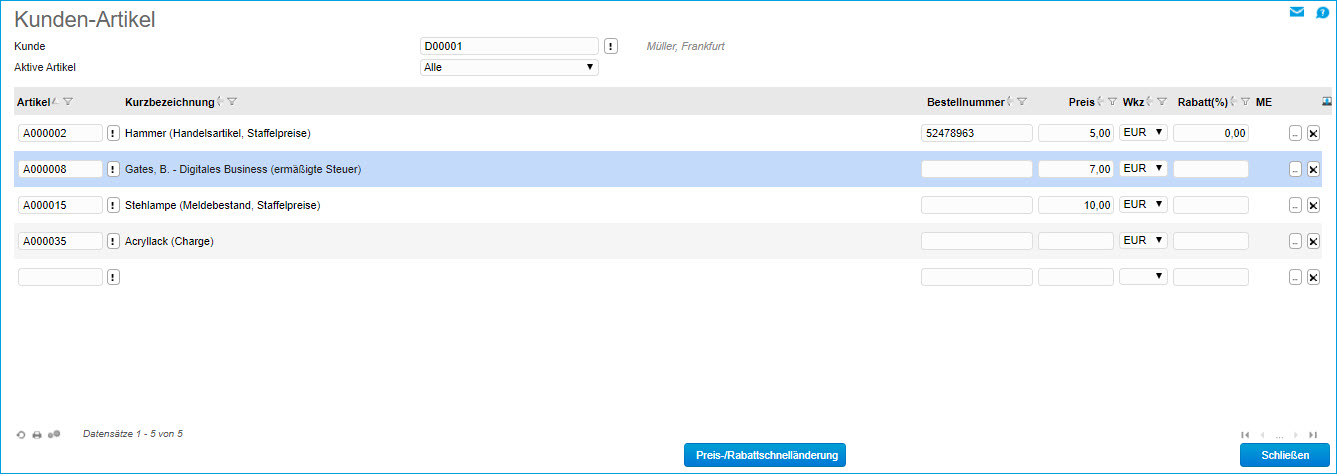Open the Aktive Artikel dropdown

(509, 68)
